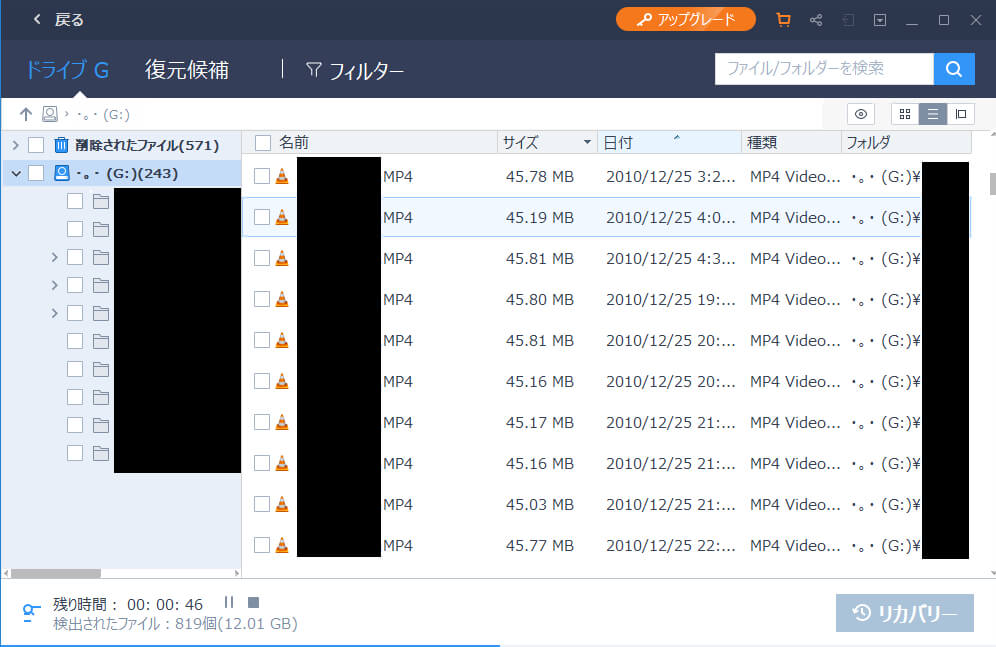The image size is (996, 647).
Task: Tick the select-all checkbox beside 名前
Action: coord(263,143)
